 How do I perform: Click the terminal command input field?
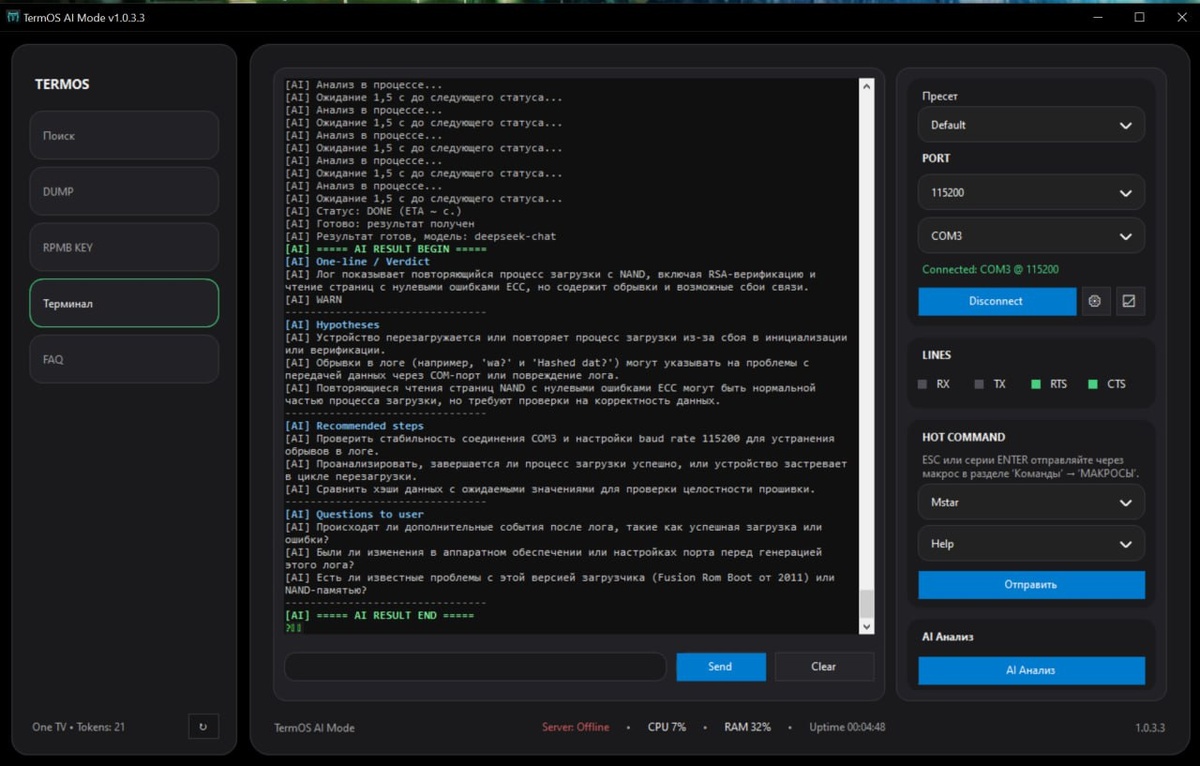(475, 667)
